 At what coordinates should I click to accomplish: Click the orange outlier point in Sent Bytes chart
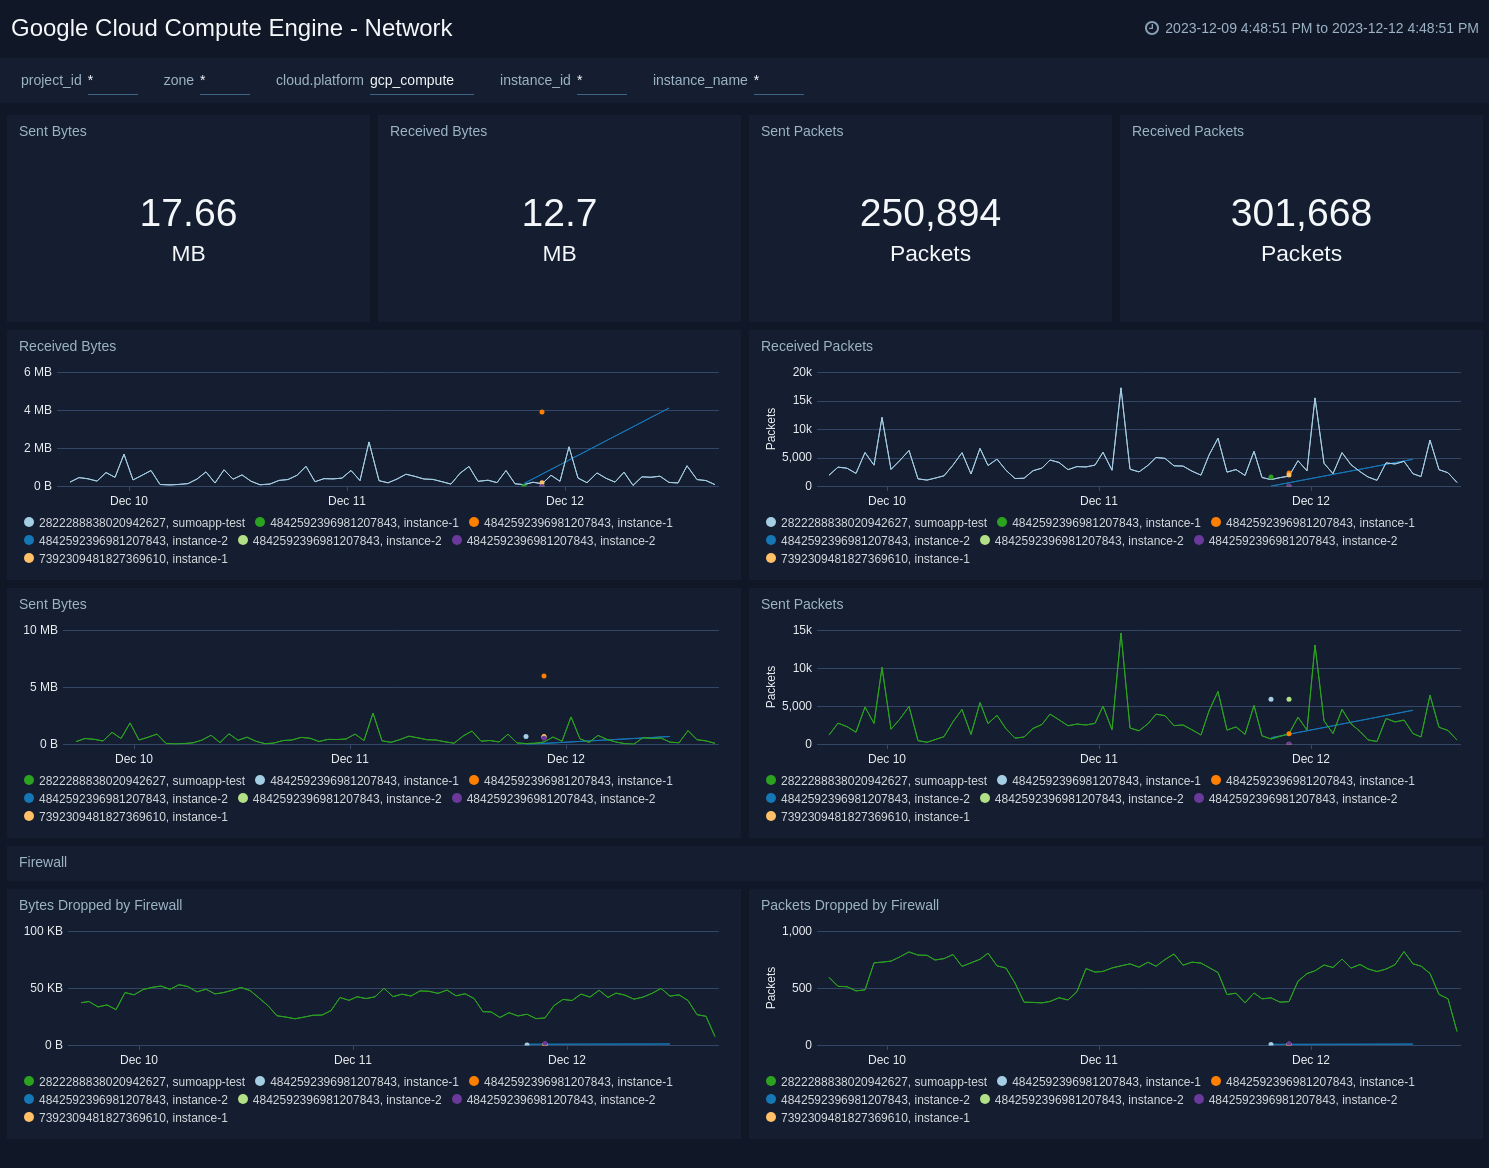click(544, 676)
